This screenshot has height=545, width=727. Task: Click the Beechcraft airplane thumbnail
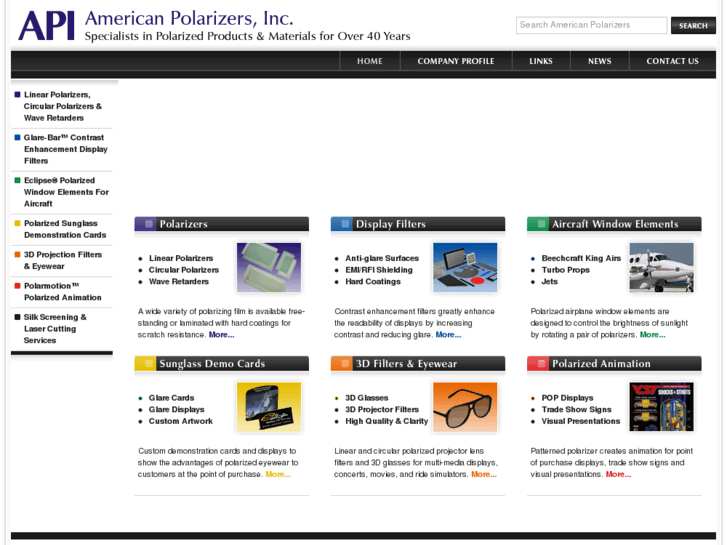662,267
